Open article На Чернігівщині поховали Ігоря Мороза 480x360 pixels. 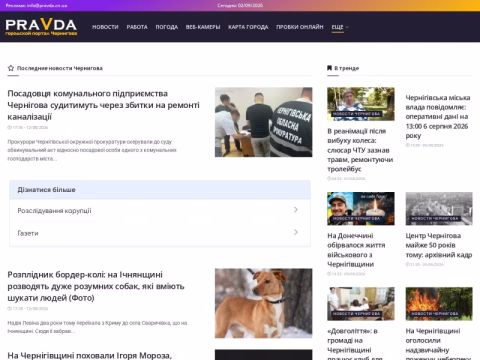tap(89, 355)
